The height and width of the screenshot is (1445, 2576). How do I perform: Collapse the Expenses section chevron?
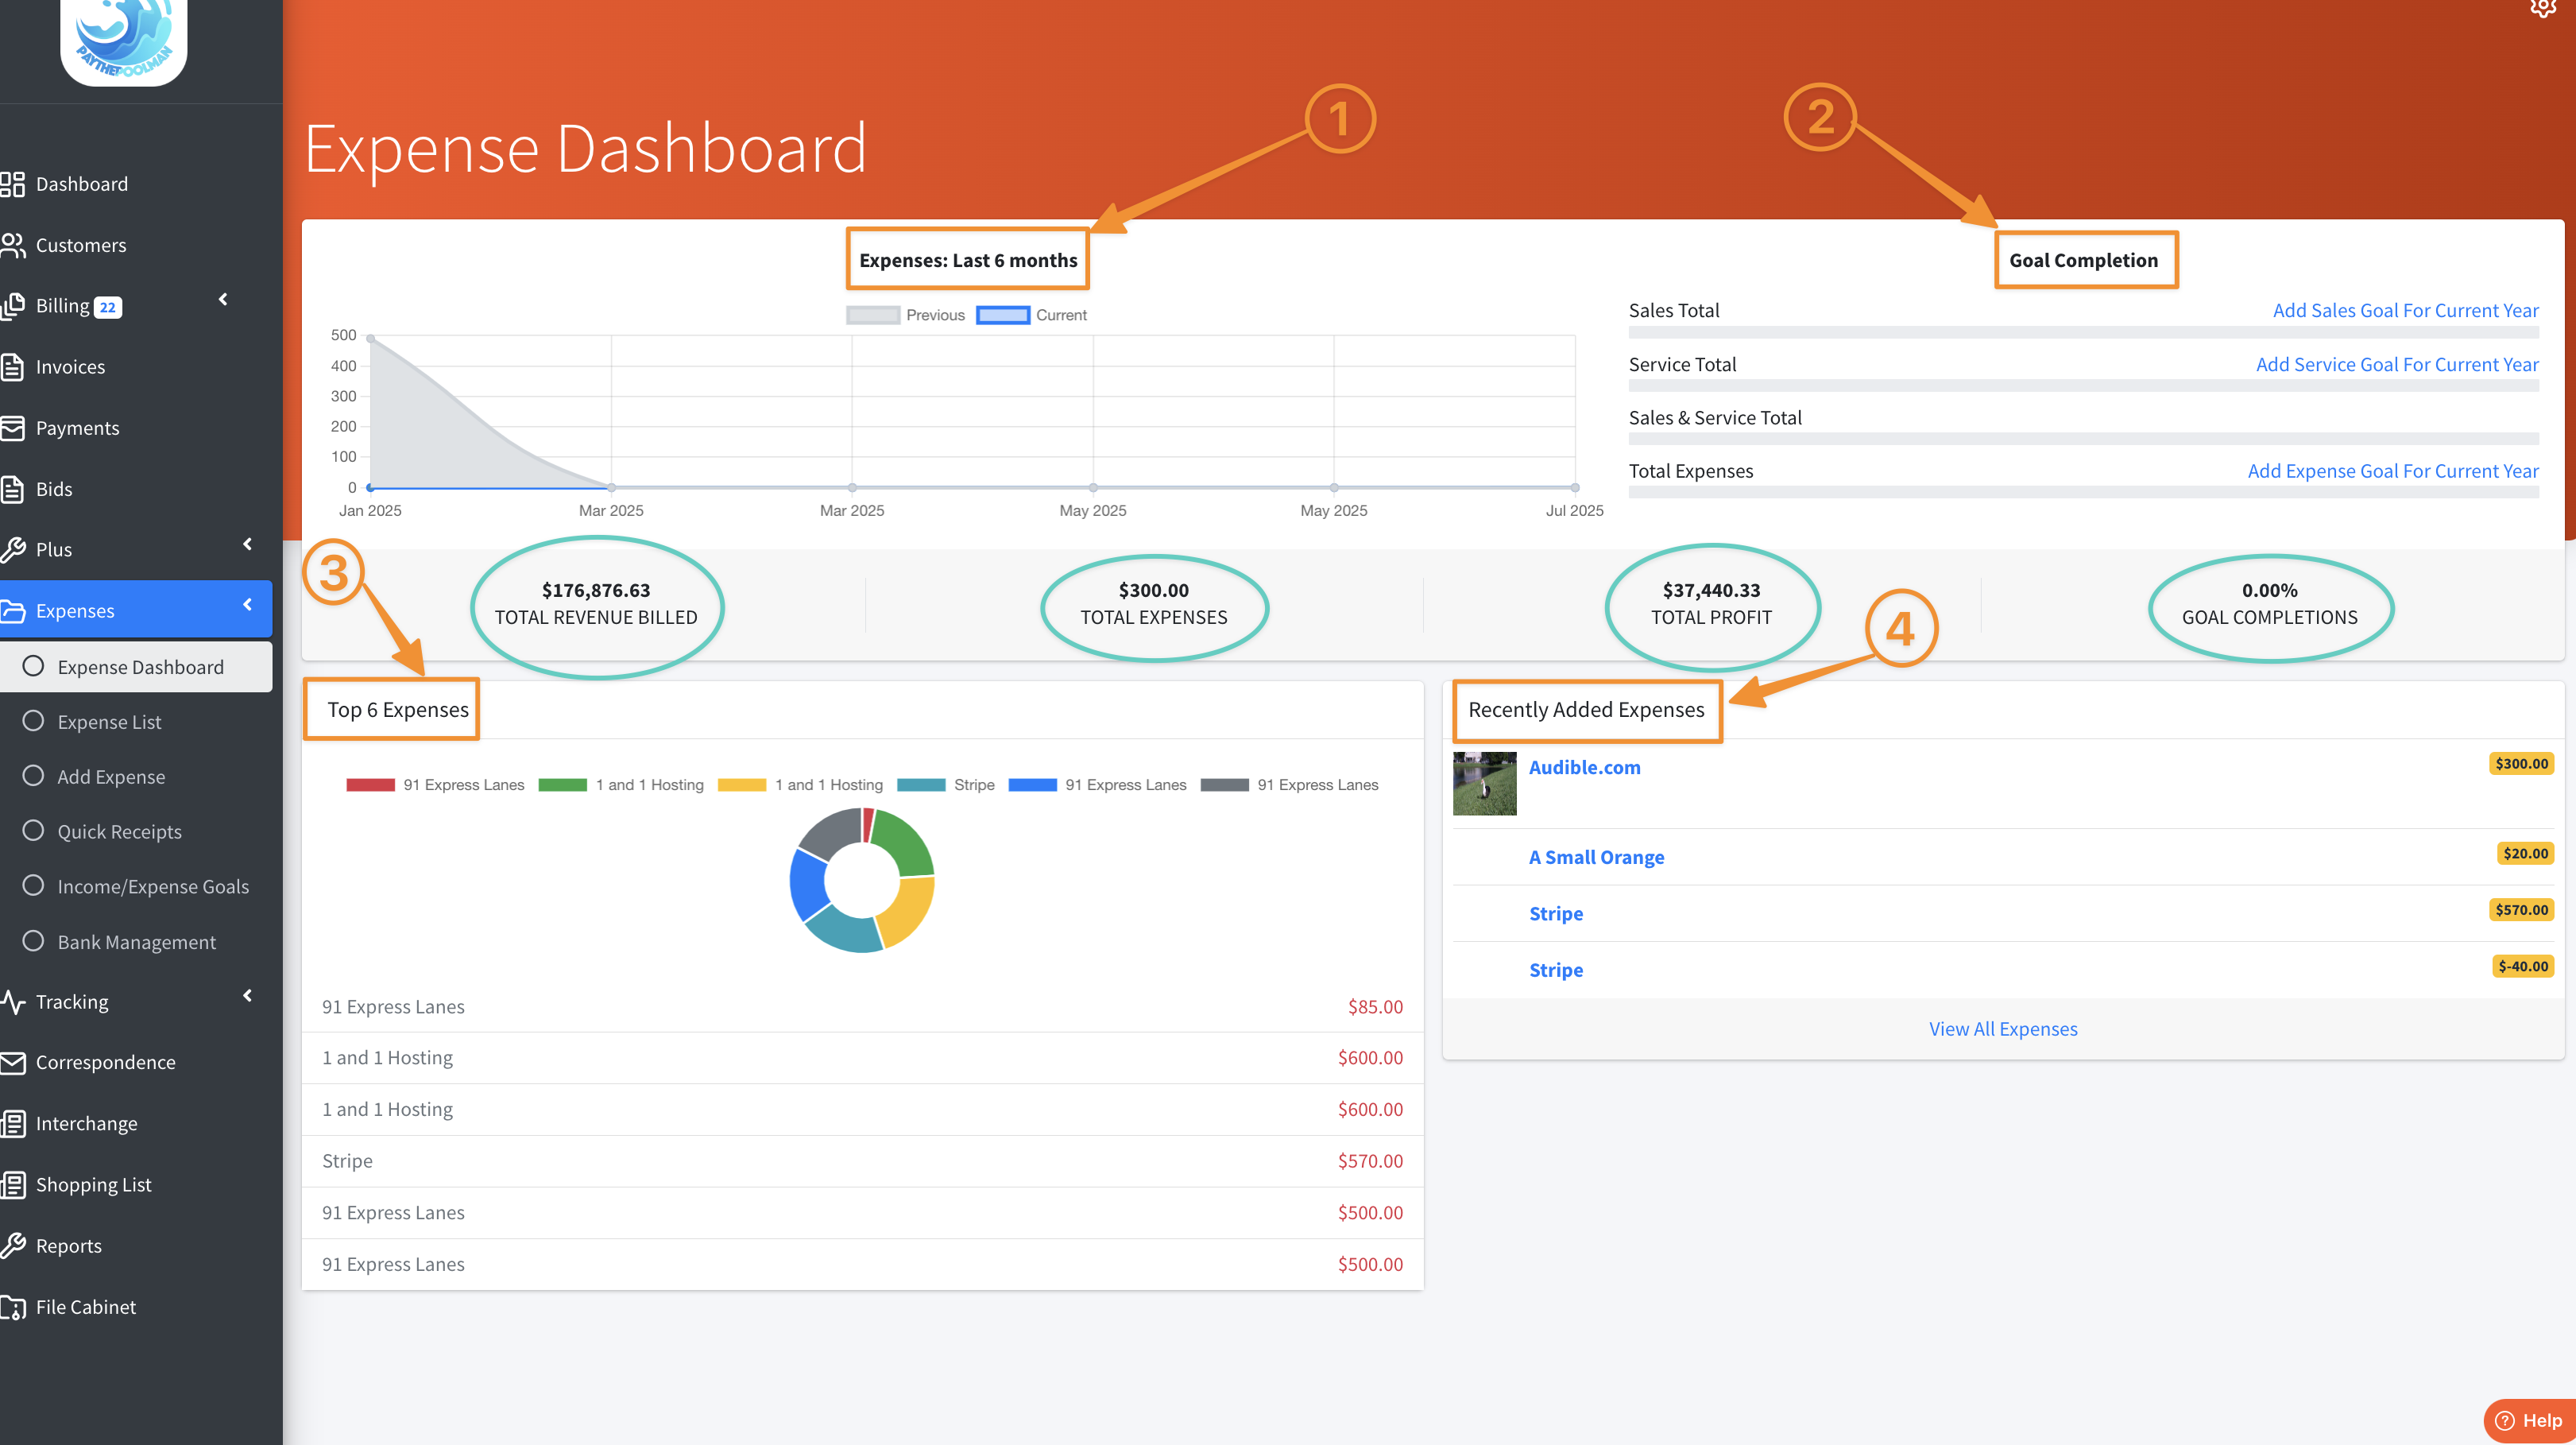(x=247, y=605)
